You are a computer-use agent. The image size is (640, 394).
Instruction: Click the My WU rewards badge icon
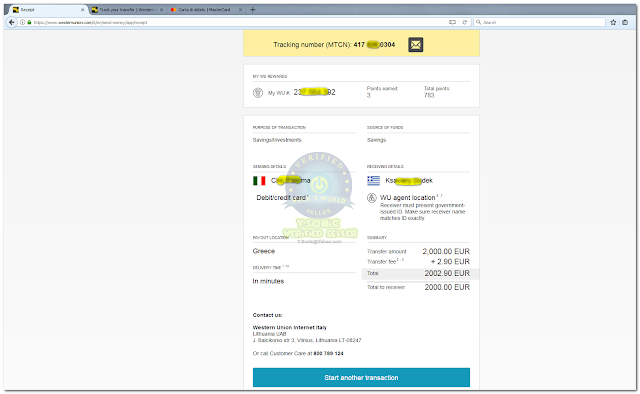pyautogui.click(x=258, y=93)
